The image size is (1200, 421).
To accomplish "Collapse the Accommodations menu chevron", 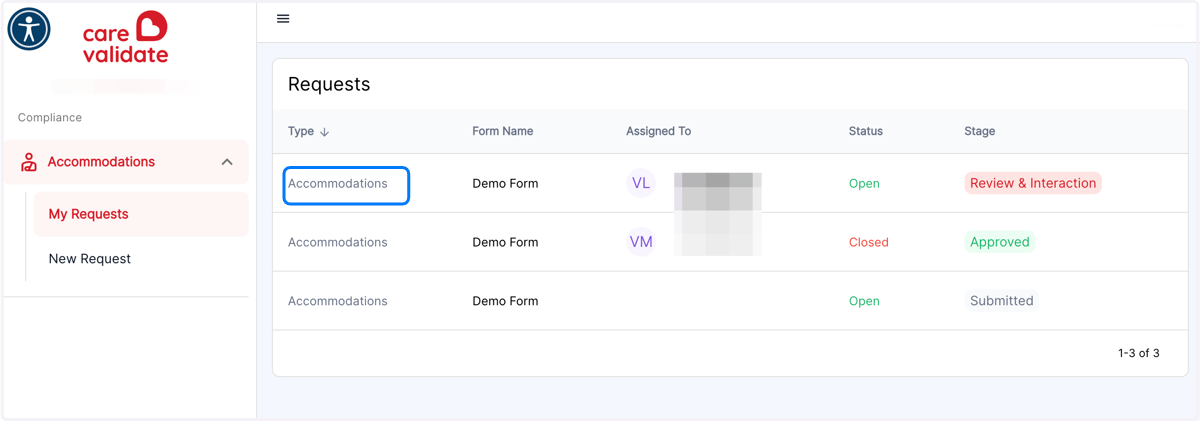I will [x=227, y=162].
